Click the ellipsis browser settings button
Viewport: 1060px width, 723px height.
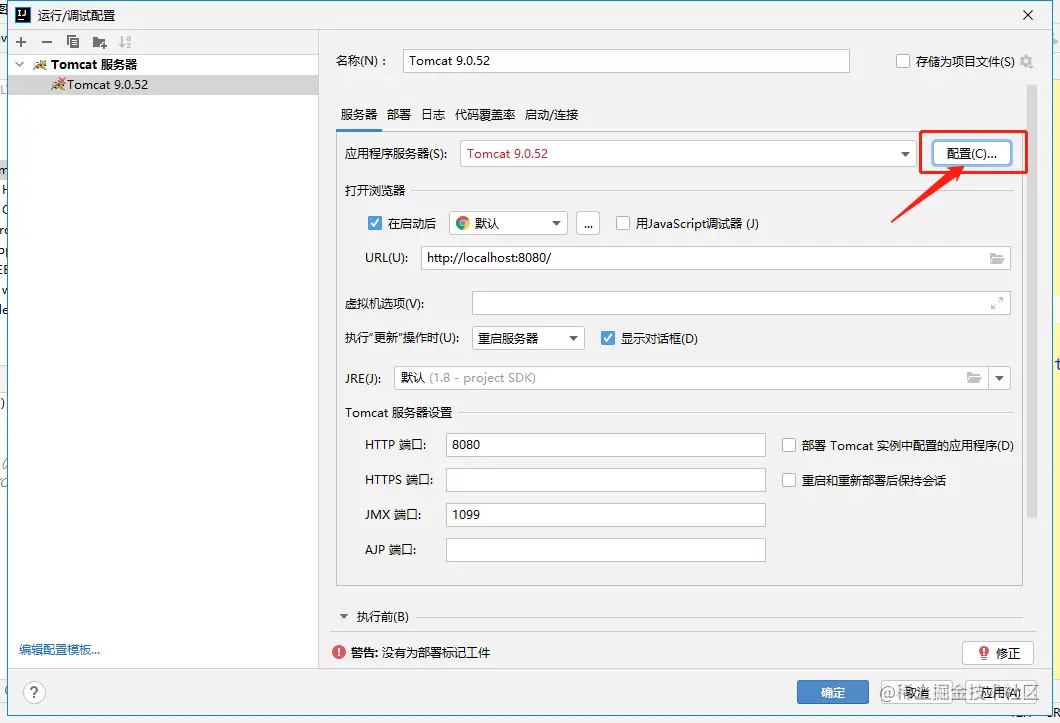click(x=587, y=223)
